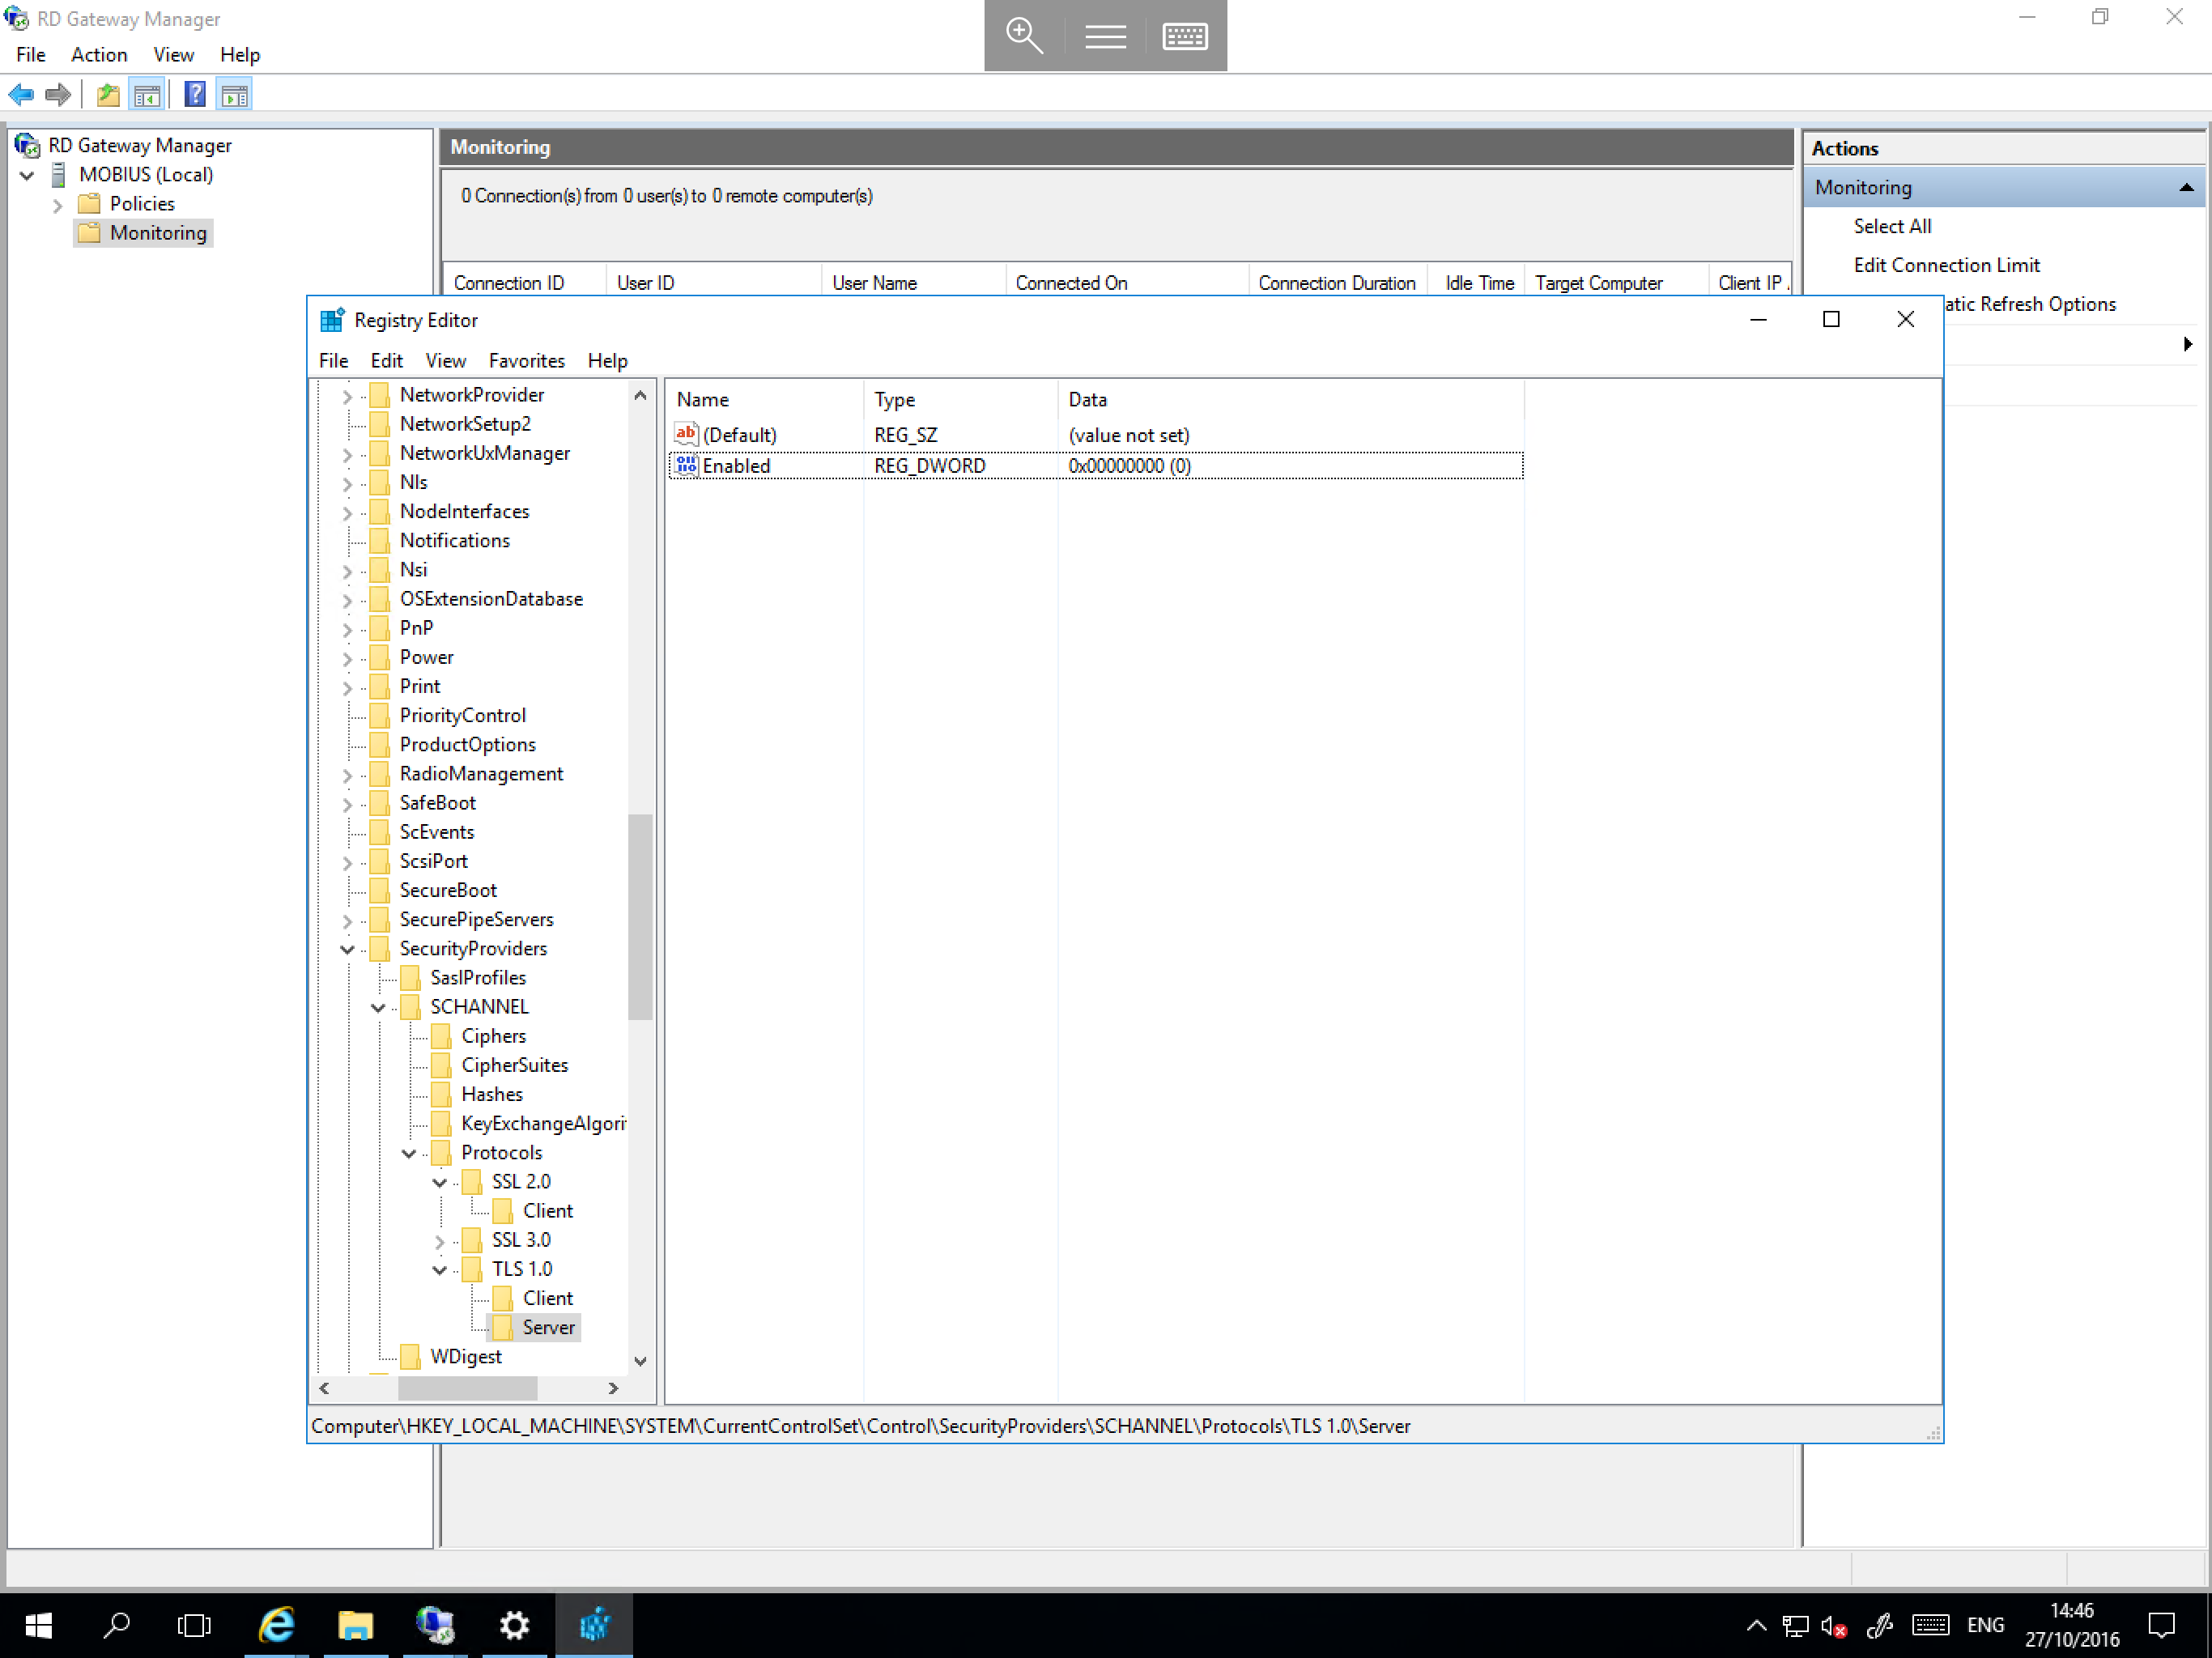Viewport: 2212px width, 1658px height.
Task: Click the help icon in RD Gateway Manager
Action: 188,94
